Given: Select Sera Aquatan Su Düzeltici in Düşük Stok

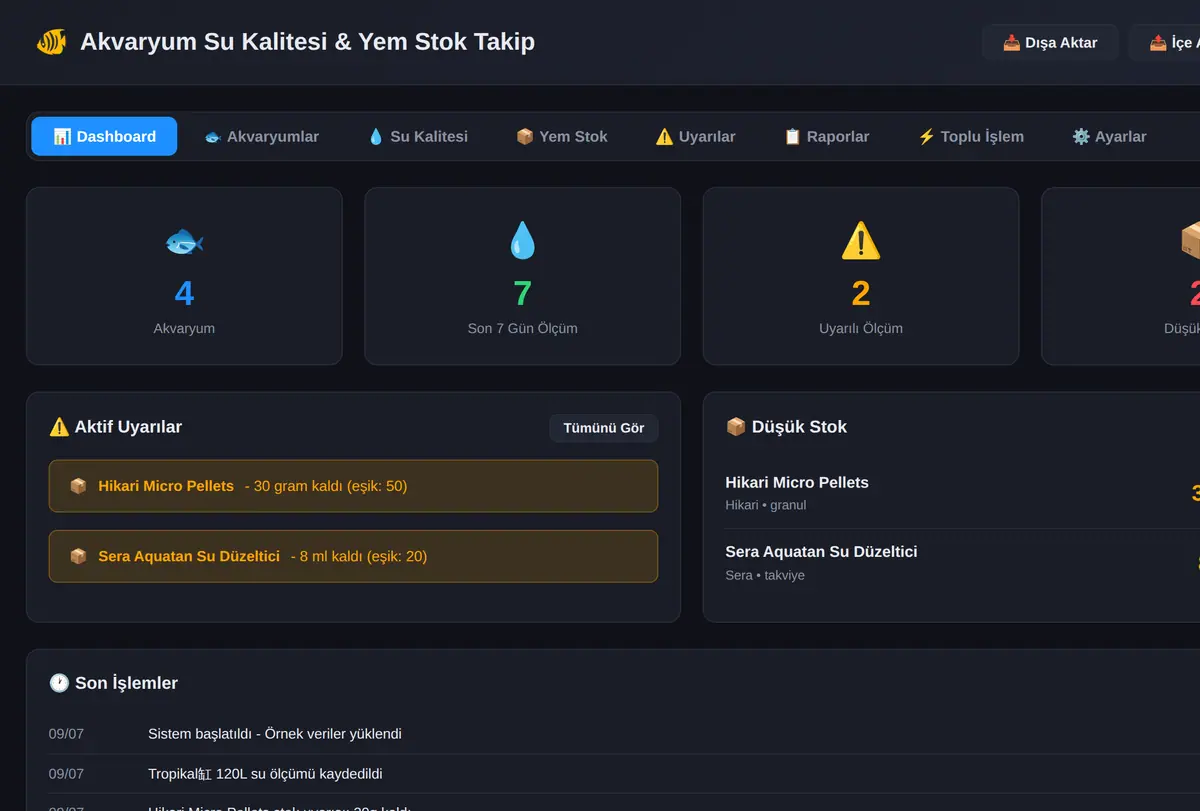Looking at the screenshot, I should pos(821,551).
